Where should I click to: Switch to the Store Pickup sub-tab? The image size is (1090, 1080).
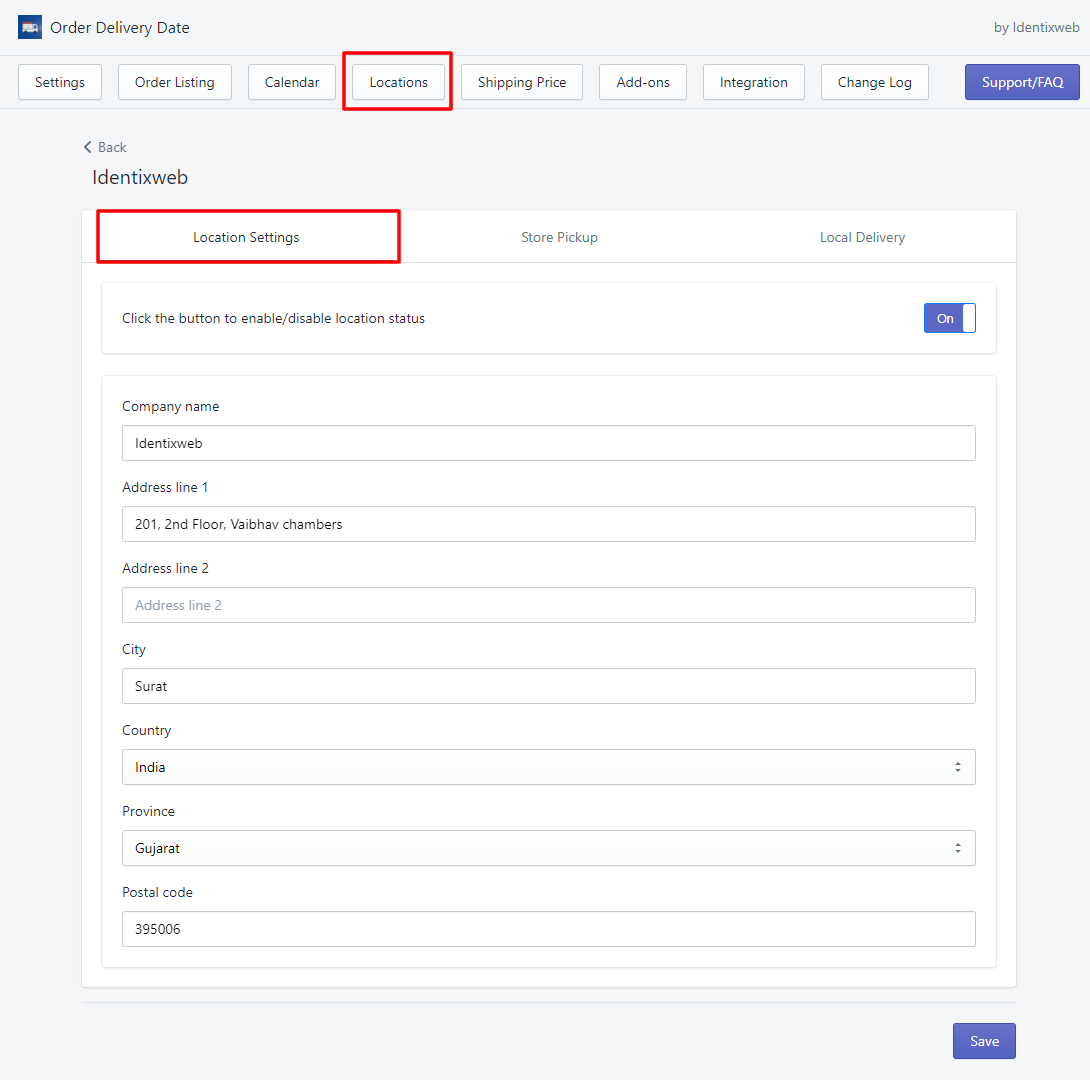coord(560,237)
